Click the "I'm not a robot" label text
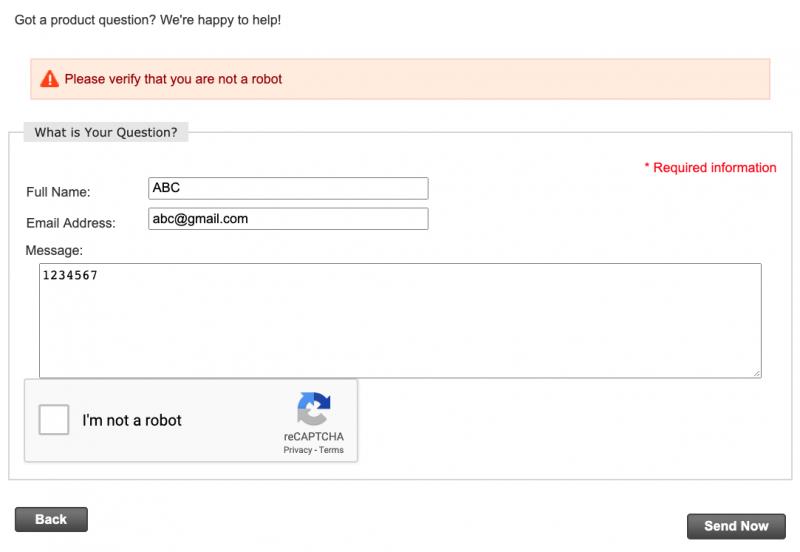Image resolution: width=800 pixels, height=552 pixels. 132,420
